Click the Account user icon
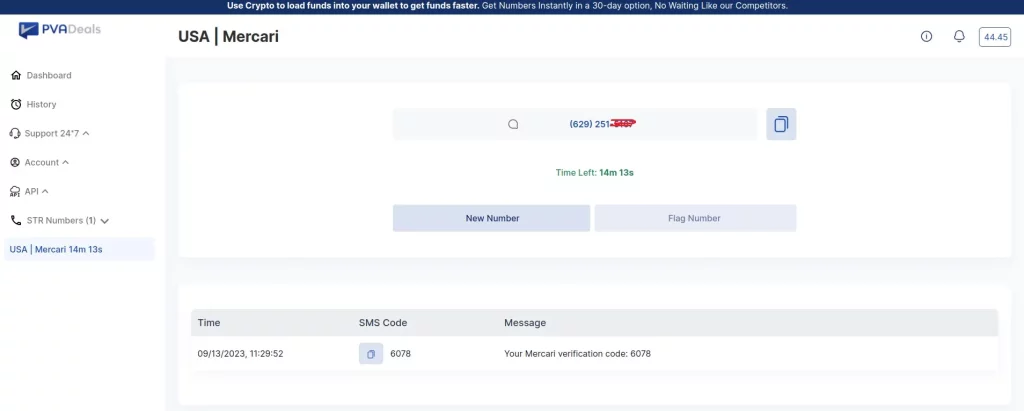The image size is (1024, 411). pyautogui.click(x=15, y=162)
